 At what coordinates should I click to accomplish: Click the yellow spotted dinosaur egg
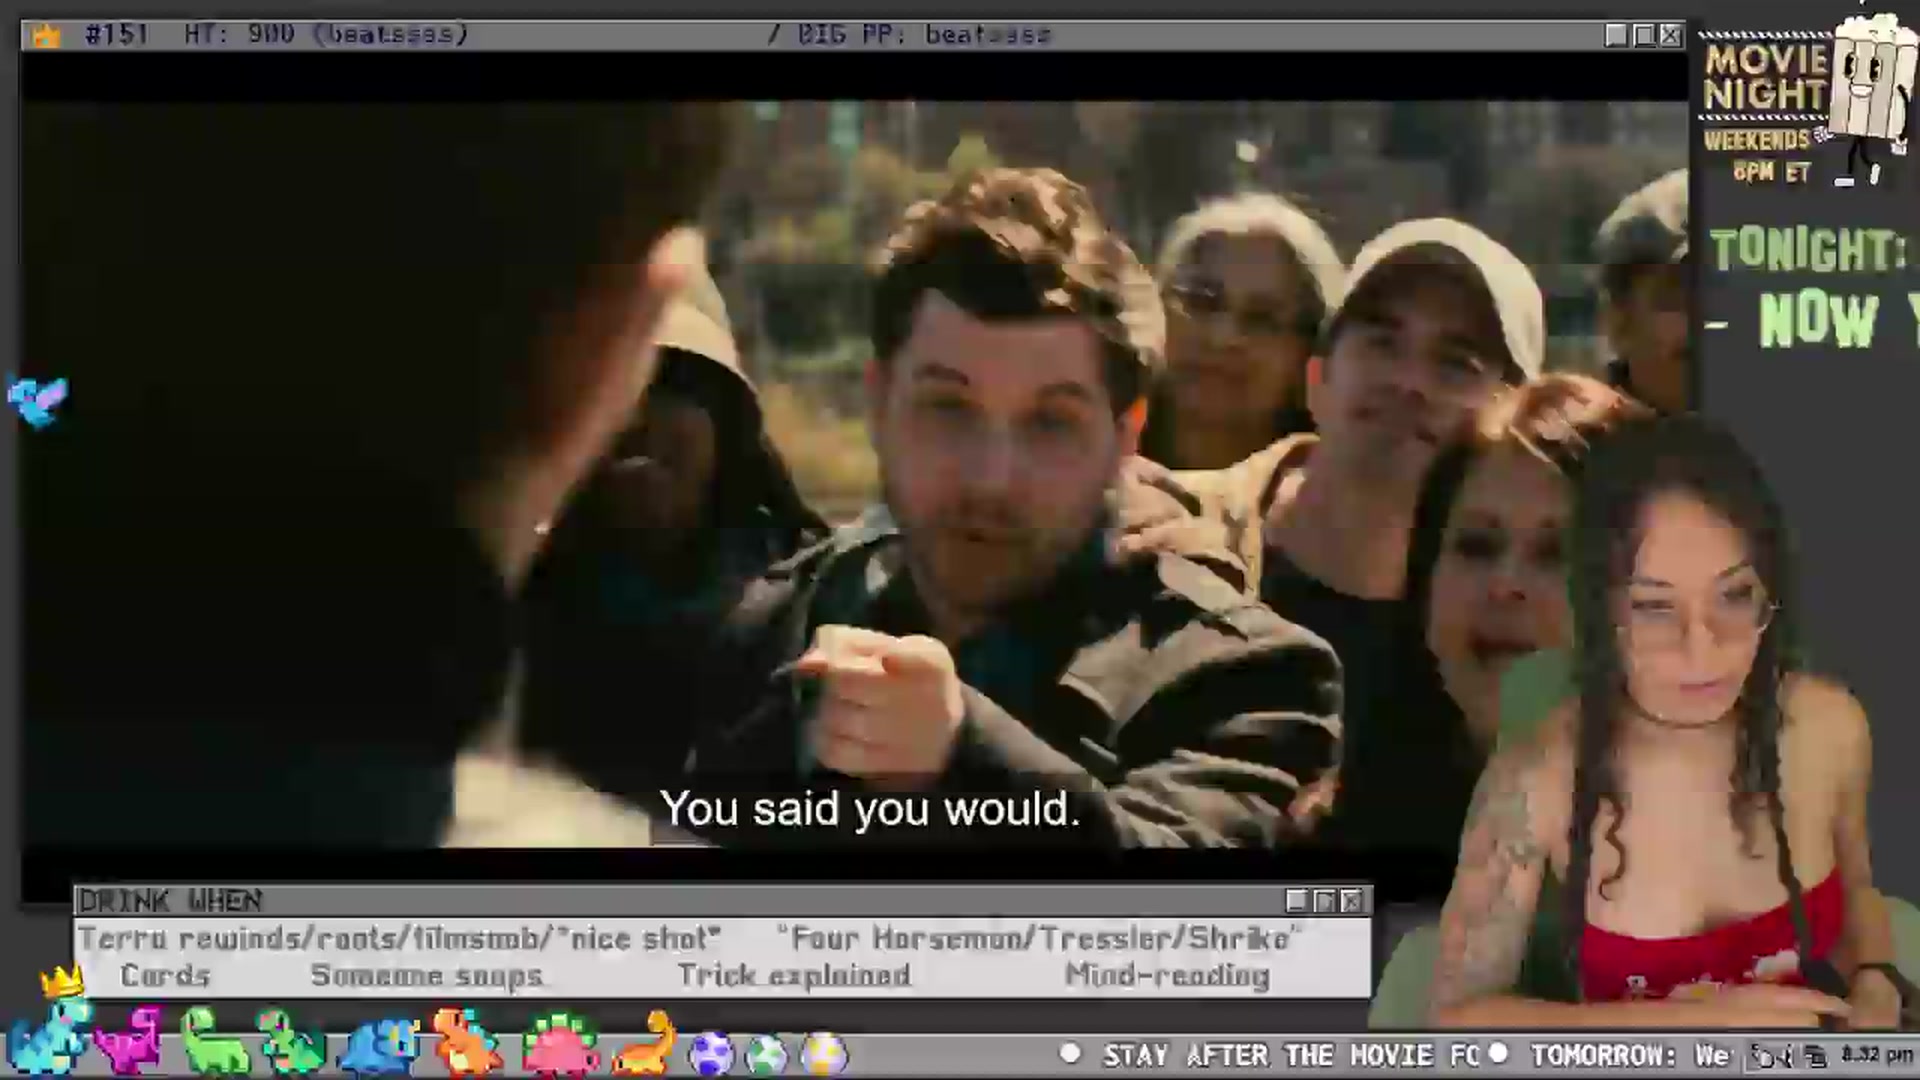[x=824, y=1055]
